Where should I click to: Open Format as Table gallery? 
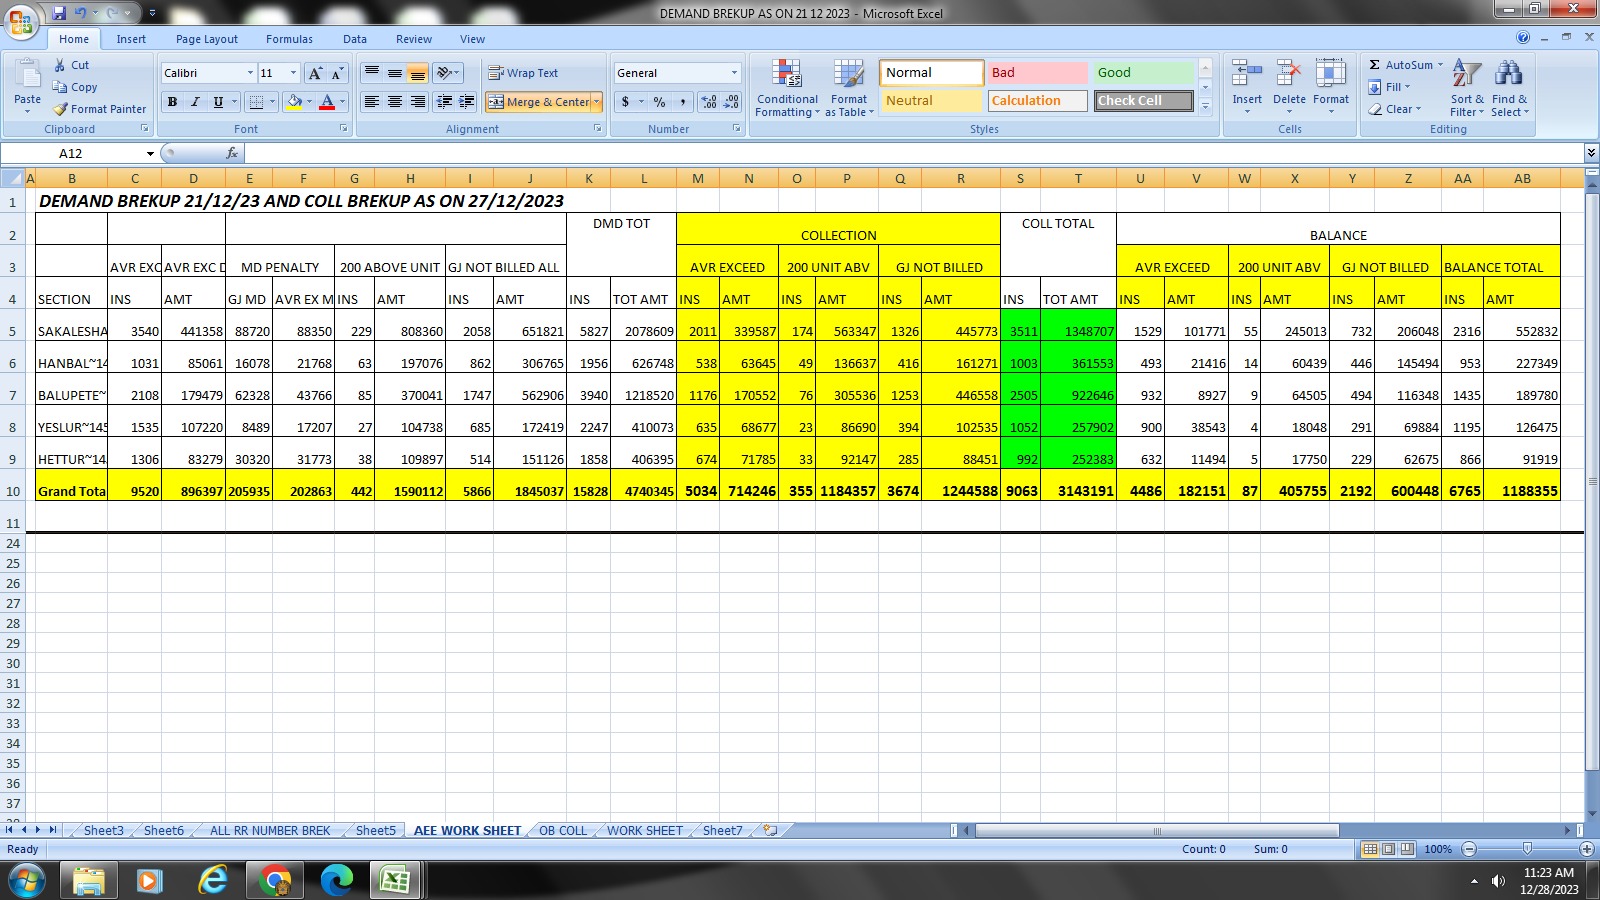[x=849, y=88]
